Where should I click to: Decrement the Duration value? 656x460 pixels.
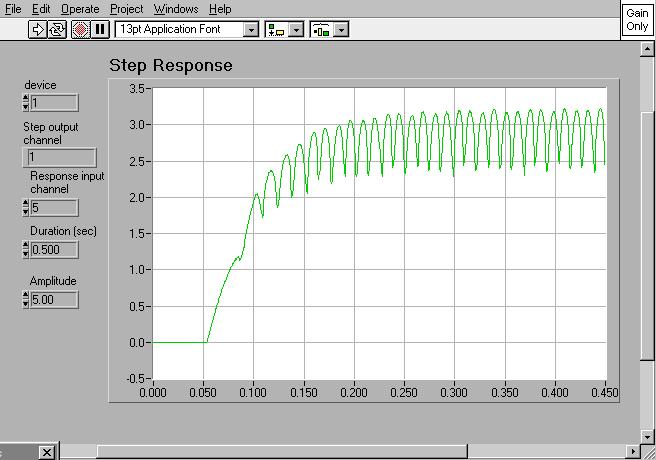26,254
